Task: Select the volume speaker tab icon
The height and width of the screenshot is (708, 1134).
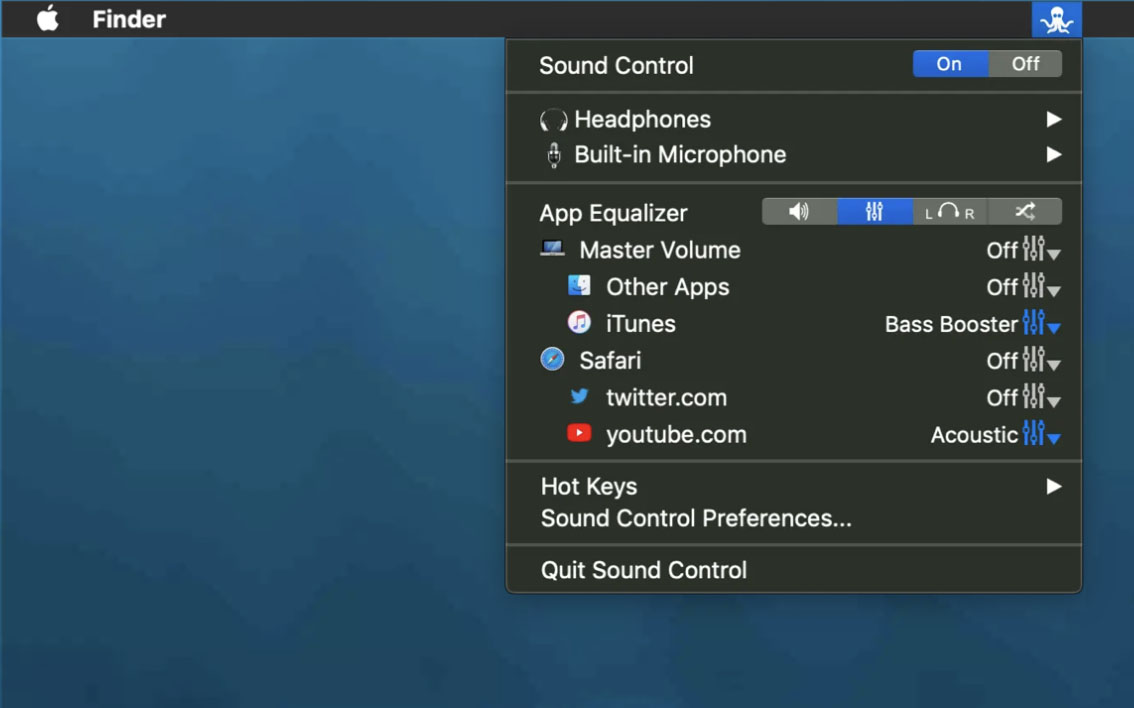Action: point(799,212)
